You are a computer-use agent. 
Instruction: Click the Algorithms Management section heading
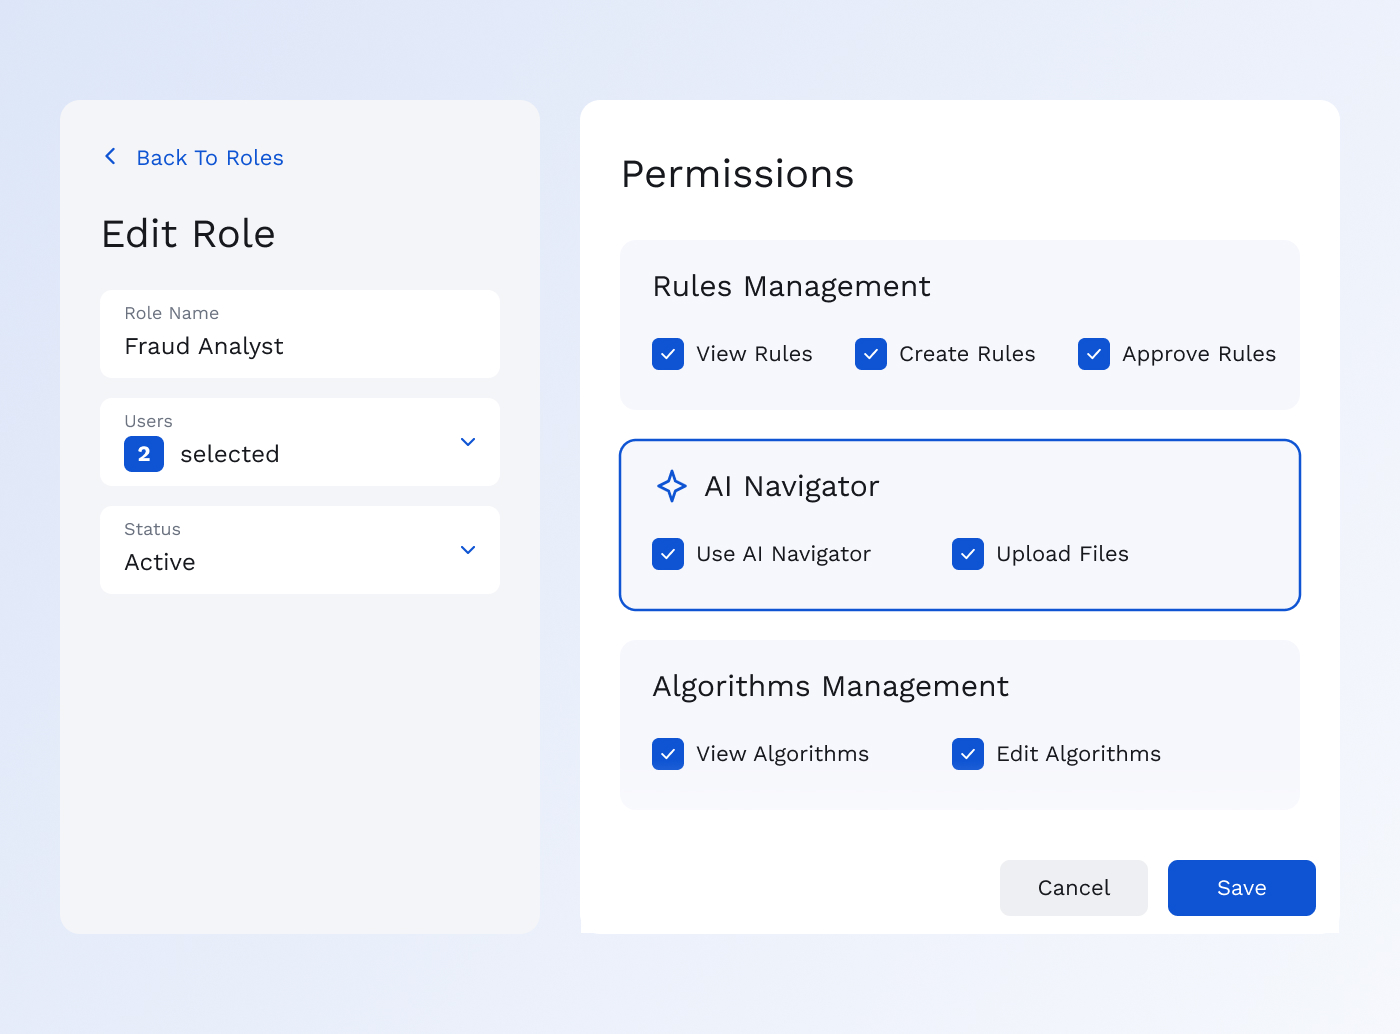click(830, 687)
